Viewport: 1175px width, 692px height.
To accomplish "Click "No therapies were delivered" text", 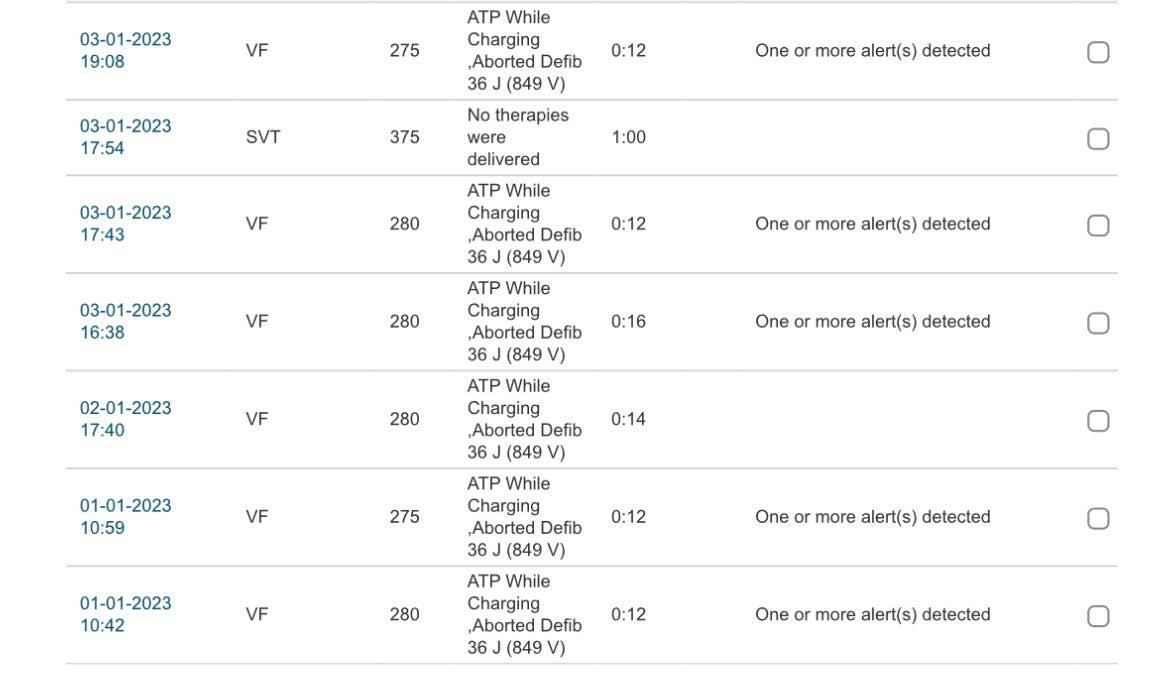I will 518,137.
